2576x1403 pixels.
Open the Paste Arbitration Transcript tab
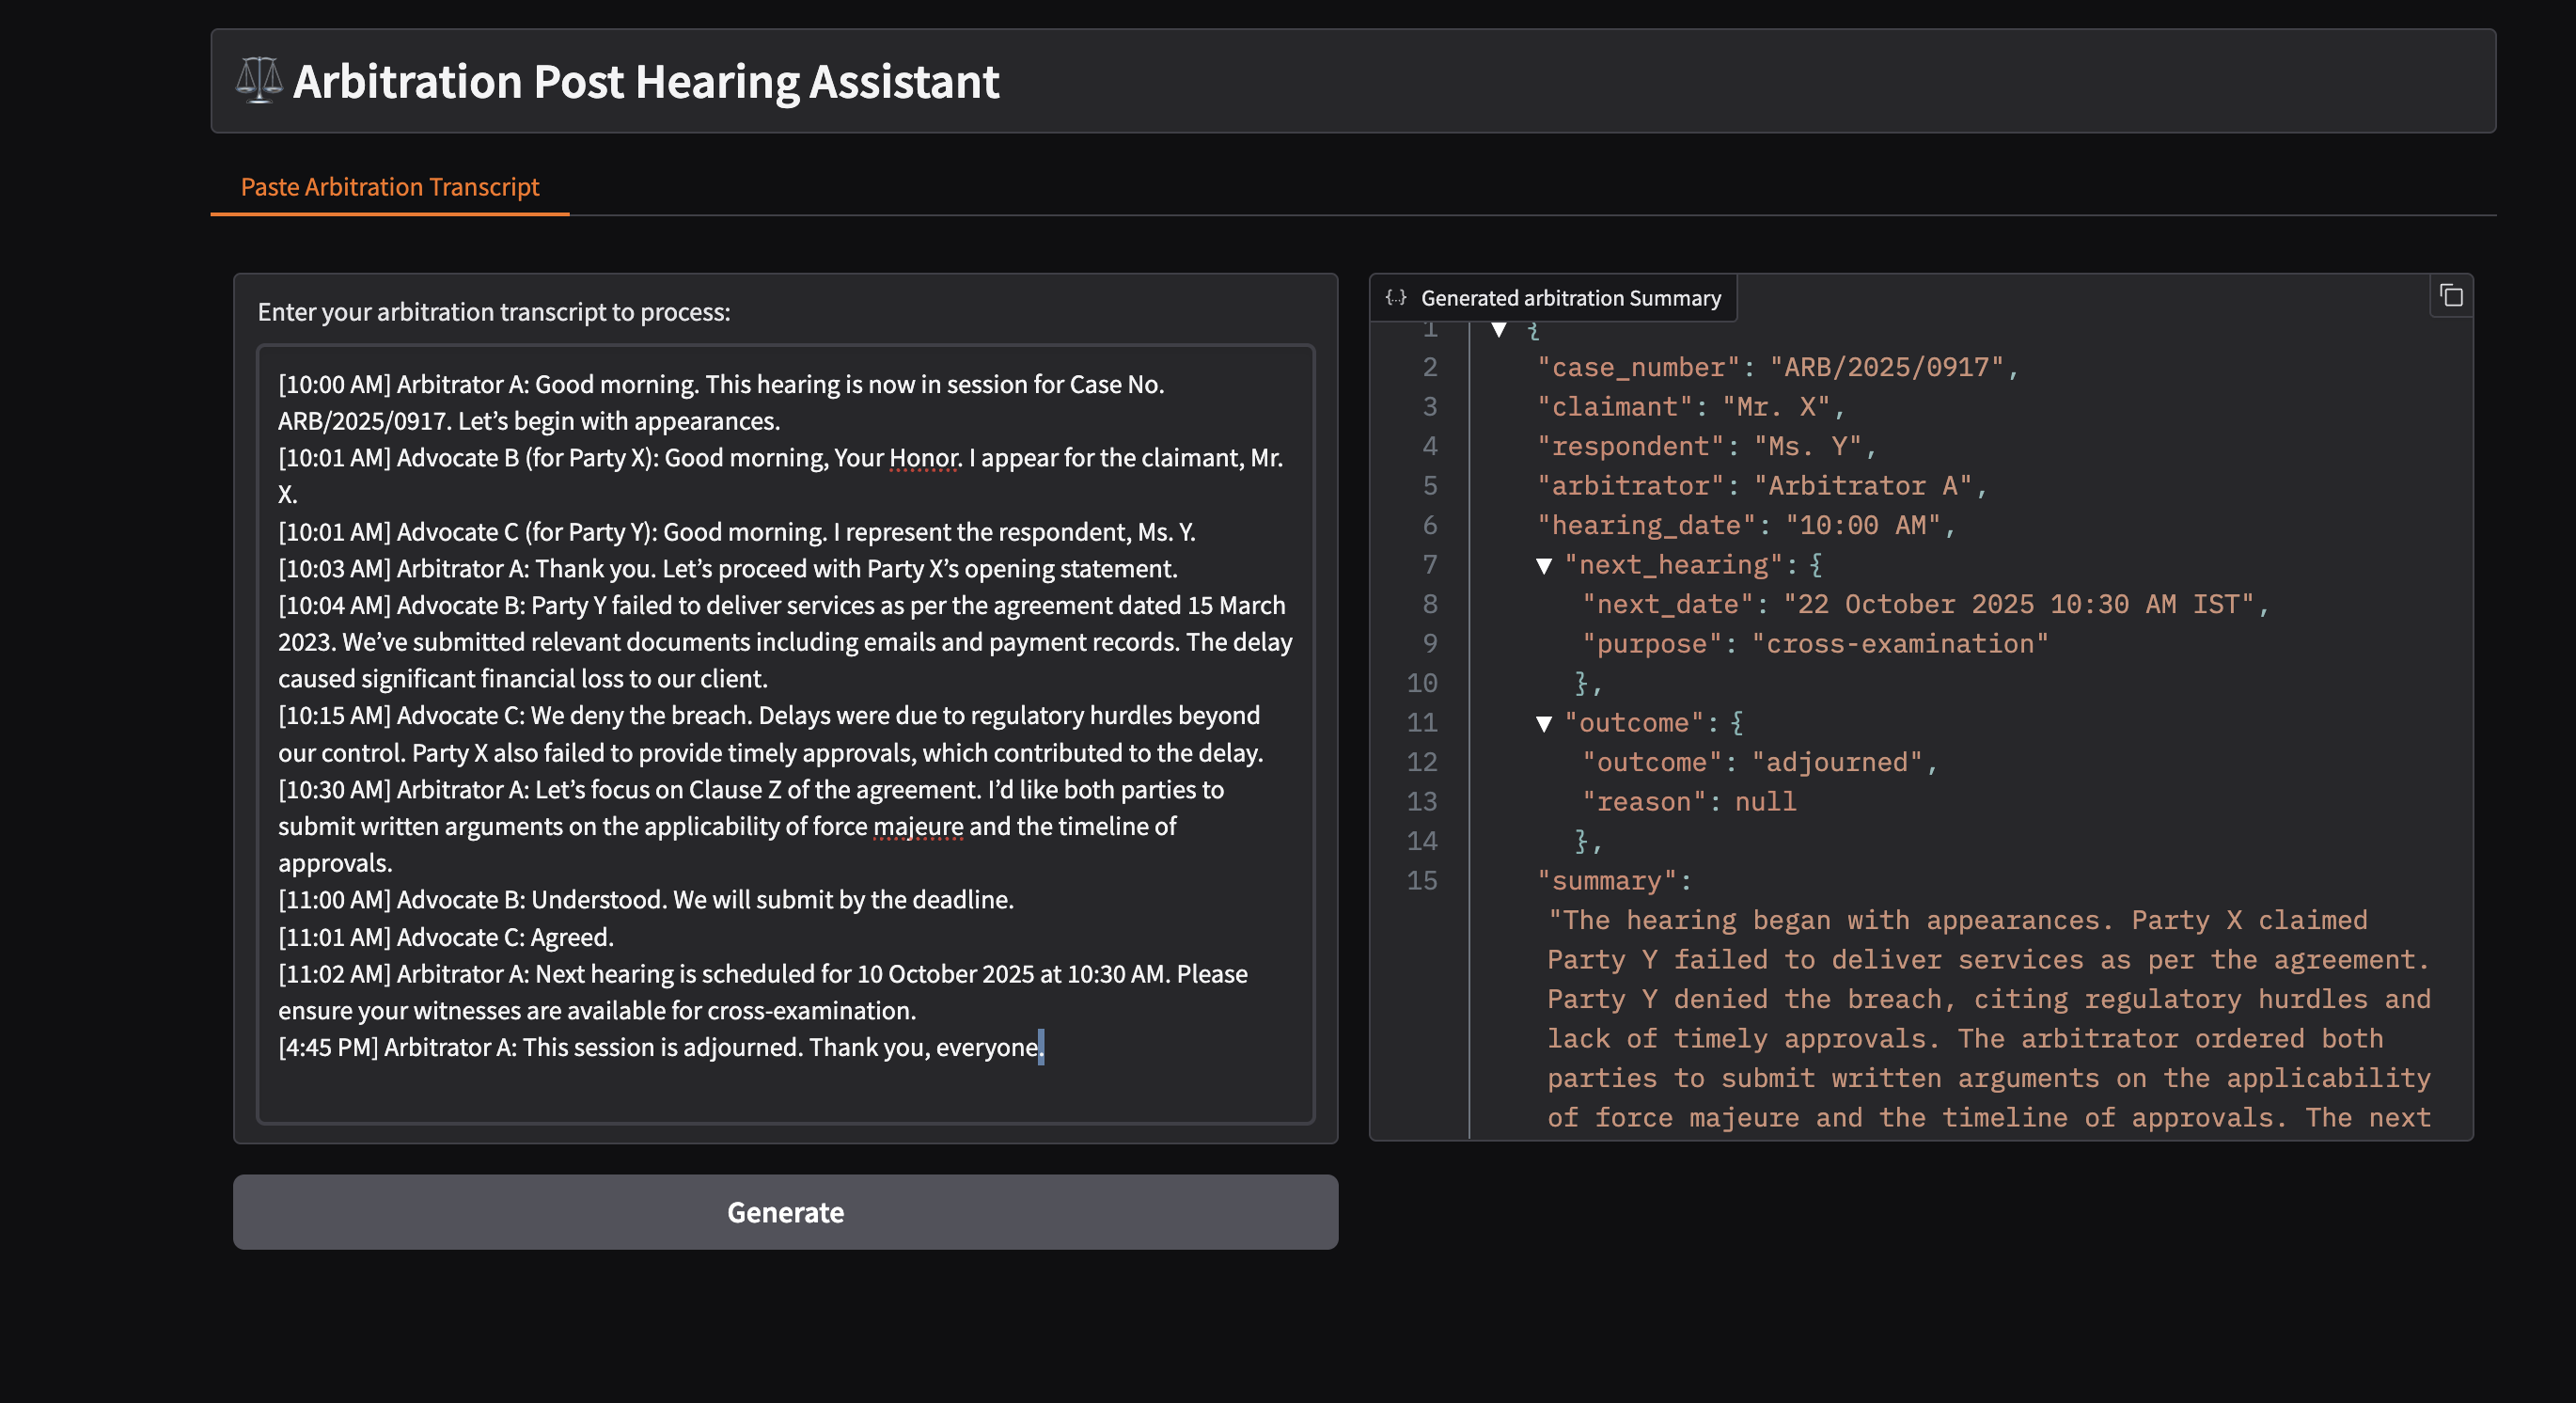pyautogui.click(x=389, y=187)
